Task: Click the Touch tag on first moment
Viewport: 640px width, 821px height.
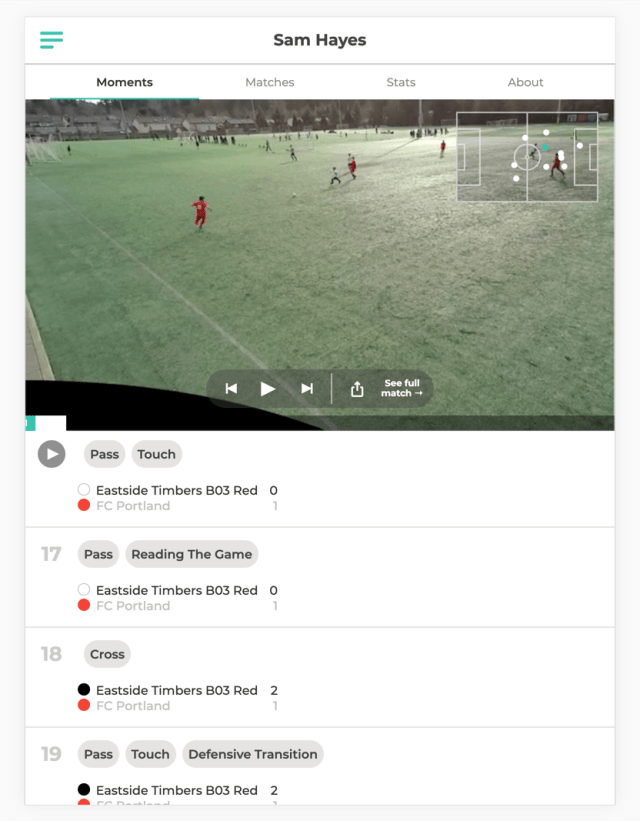Action: [157, 454]
